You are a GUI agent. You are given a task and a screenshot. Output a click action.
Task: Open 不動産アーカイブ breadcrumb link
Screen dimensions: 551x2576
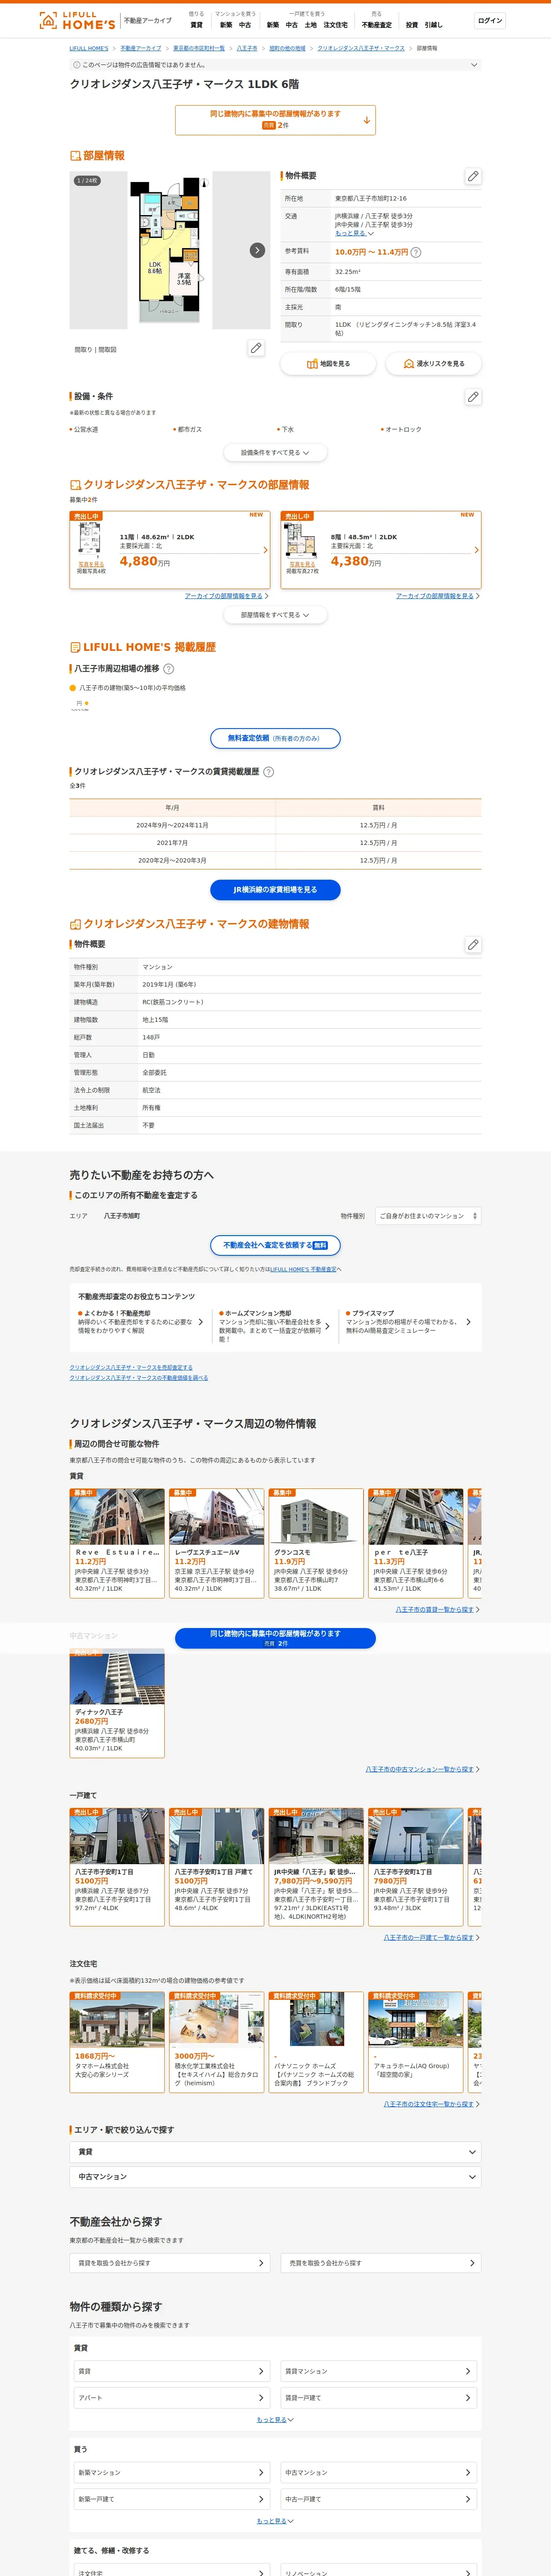pos(141,48)
